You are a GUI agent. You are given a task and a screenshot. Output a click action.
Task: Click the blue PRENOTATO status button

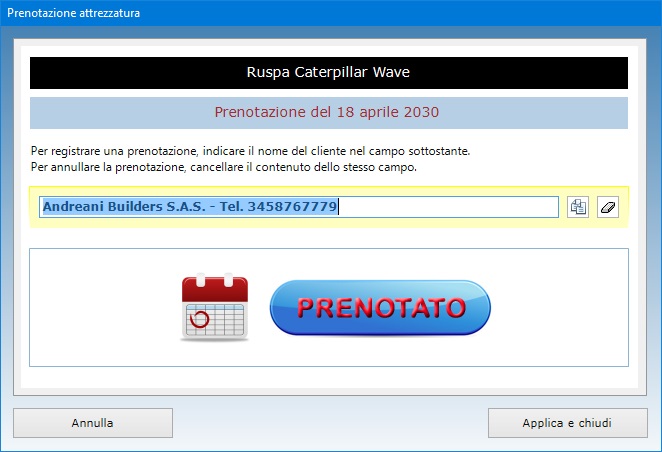[380, 307]
